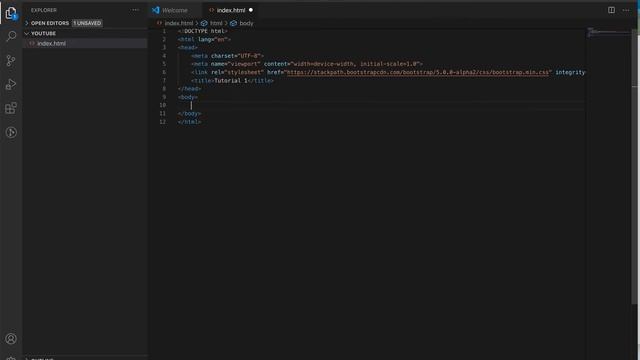
Task: Open the Extensions view
Action: (11, 108)
